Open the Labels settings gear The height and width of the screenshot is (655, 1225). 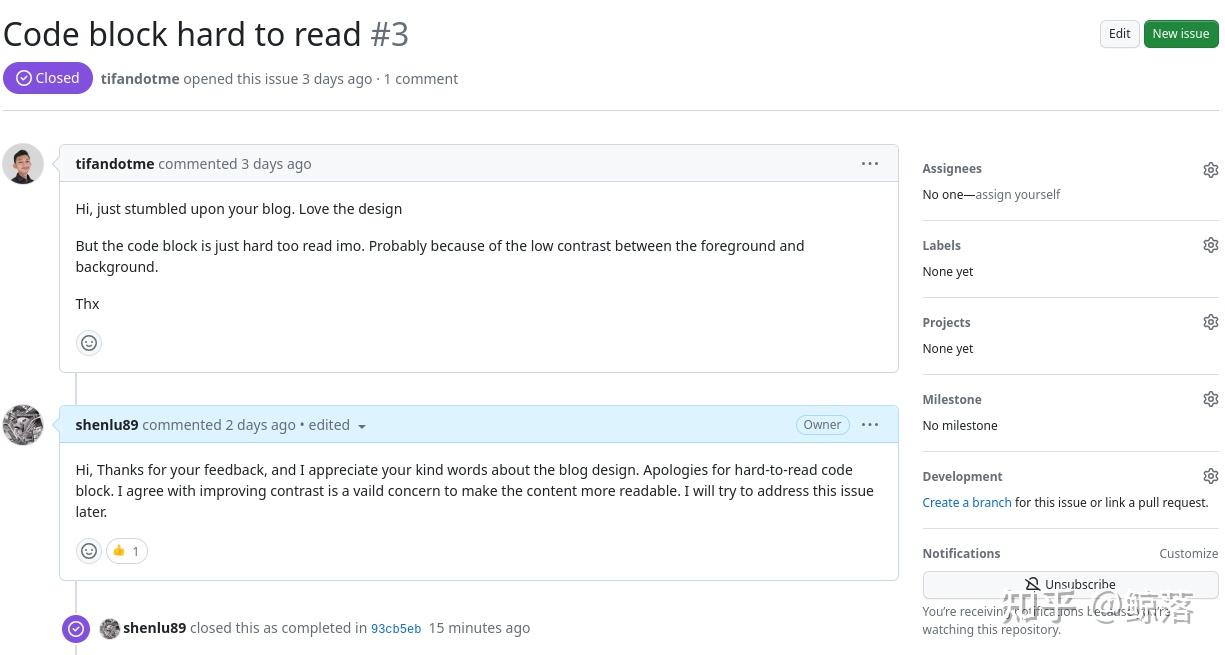point(1211,245)
